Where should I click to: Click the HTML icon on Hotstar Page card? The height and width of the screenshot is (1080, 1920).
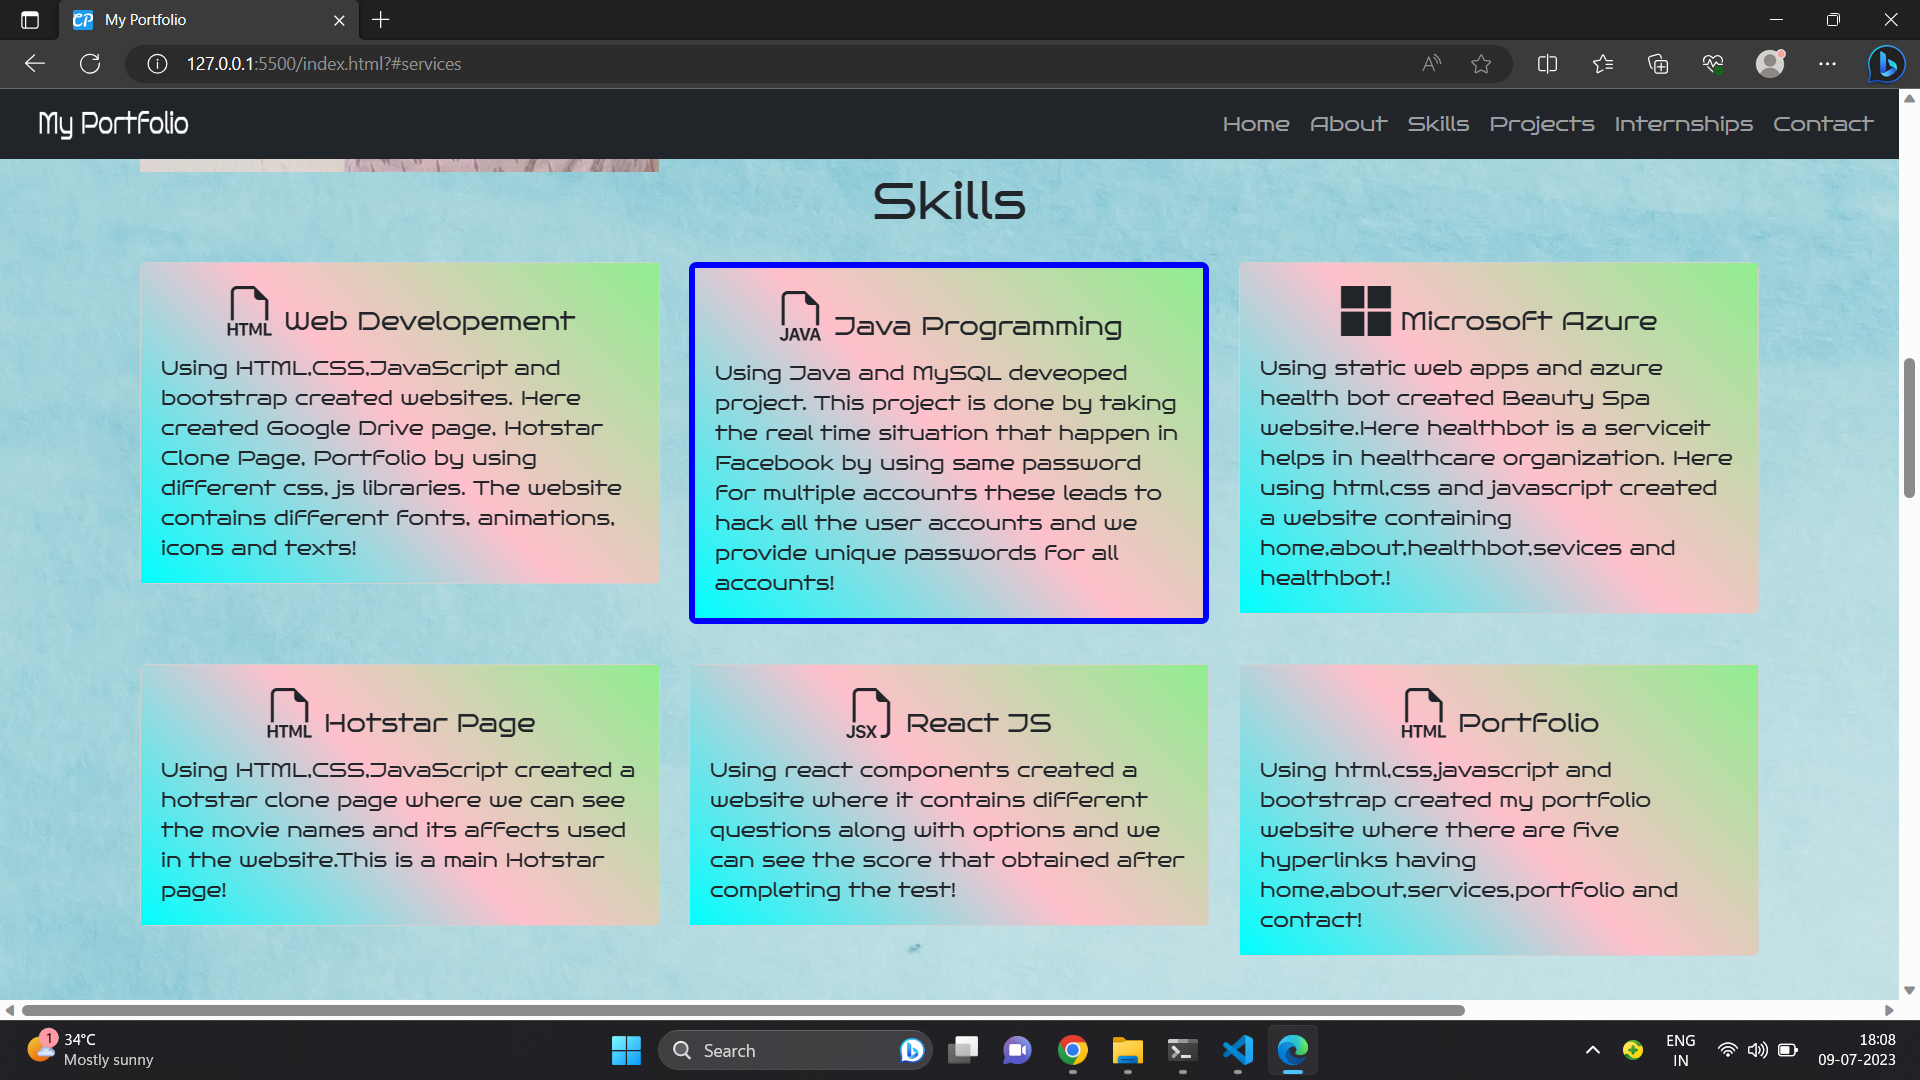[x=289, y=713]
